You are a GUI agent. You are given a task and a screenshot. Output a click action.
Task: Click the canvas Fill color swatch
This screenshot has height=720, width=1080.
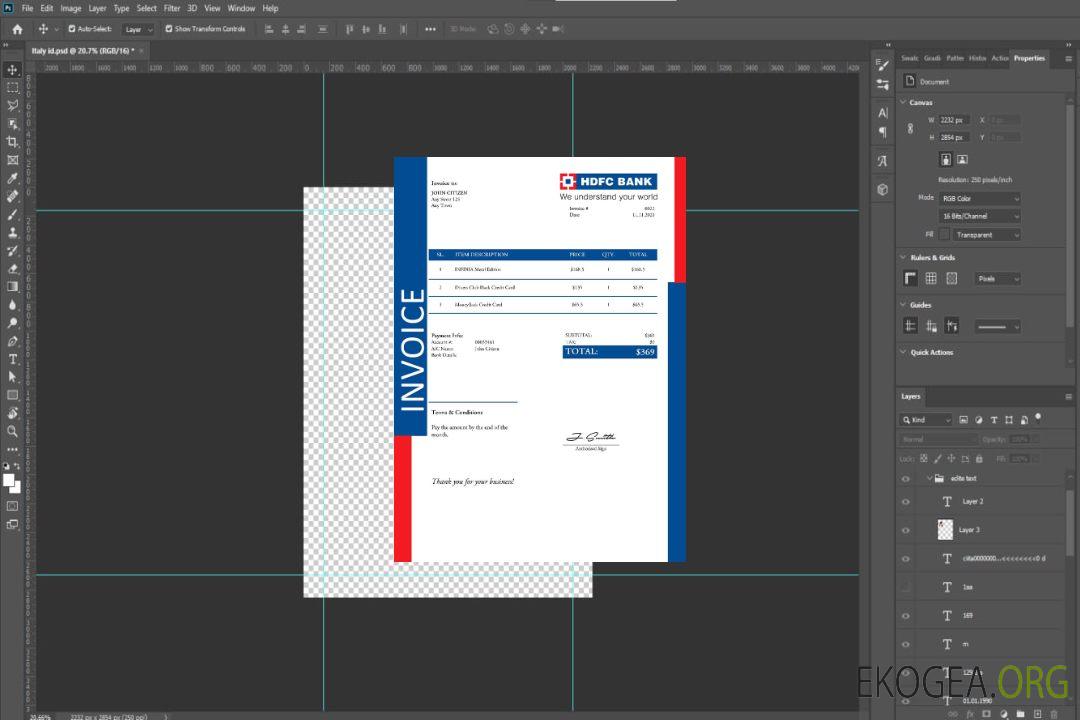944,235
